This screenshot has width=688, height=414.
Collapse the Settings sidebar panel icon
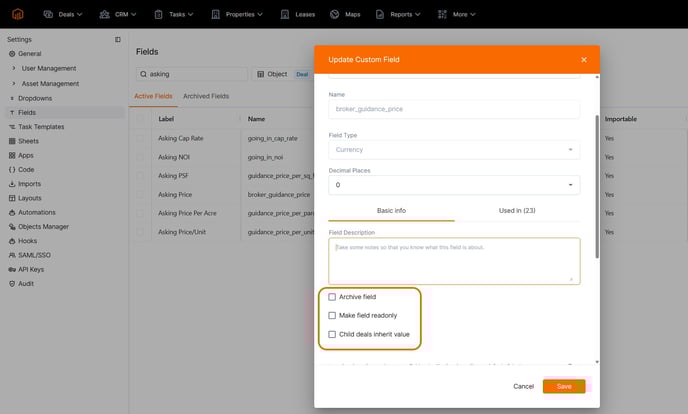118,39
